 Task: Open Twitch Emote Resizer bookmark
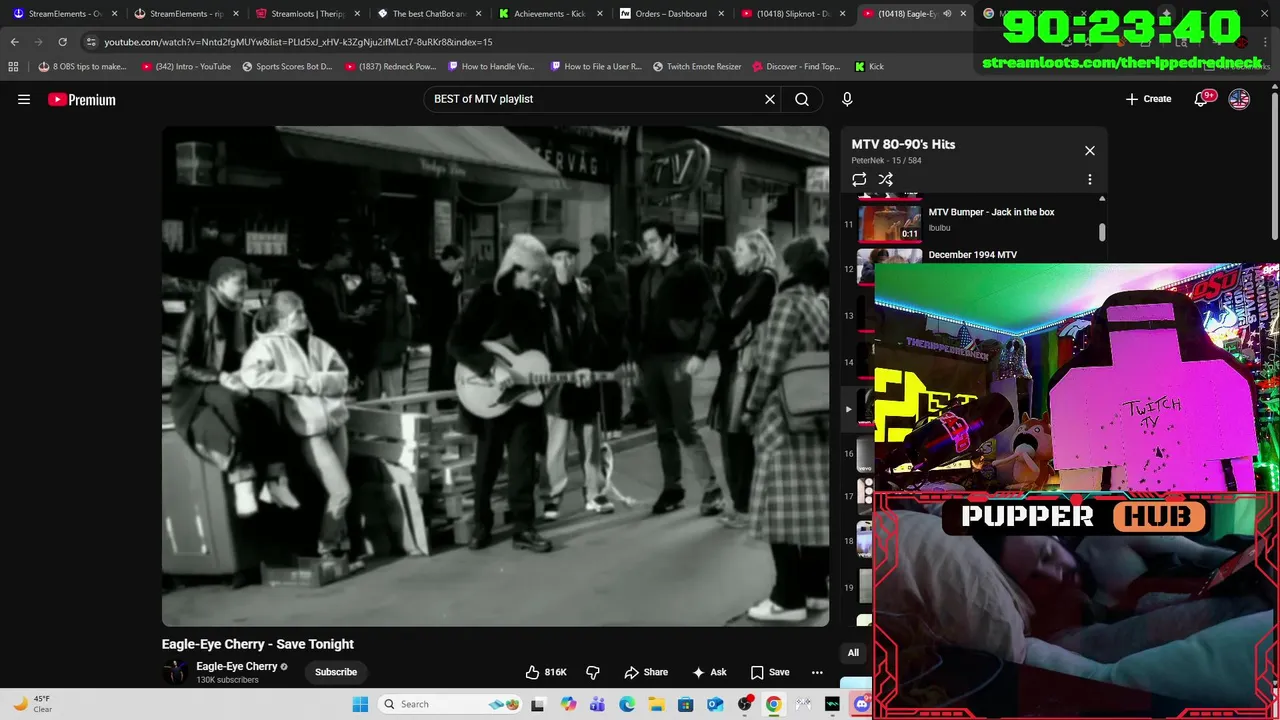697,66
